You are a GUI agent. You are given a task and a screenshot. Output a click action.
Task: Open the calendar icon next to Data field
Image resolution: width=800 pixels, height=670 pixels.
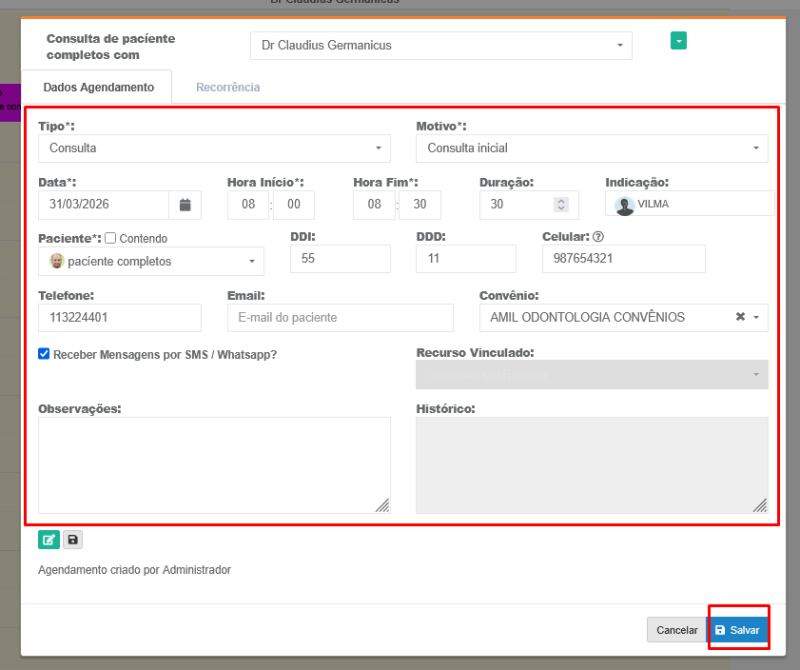point(185,204)
